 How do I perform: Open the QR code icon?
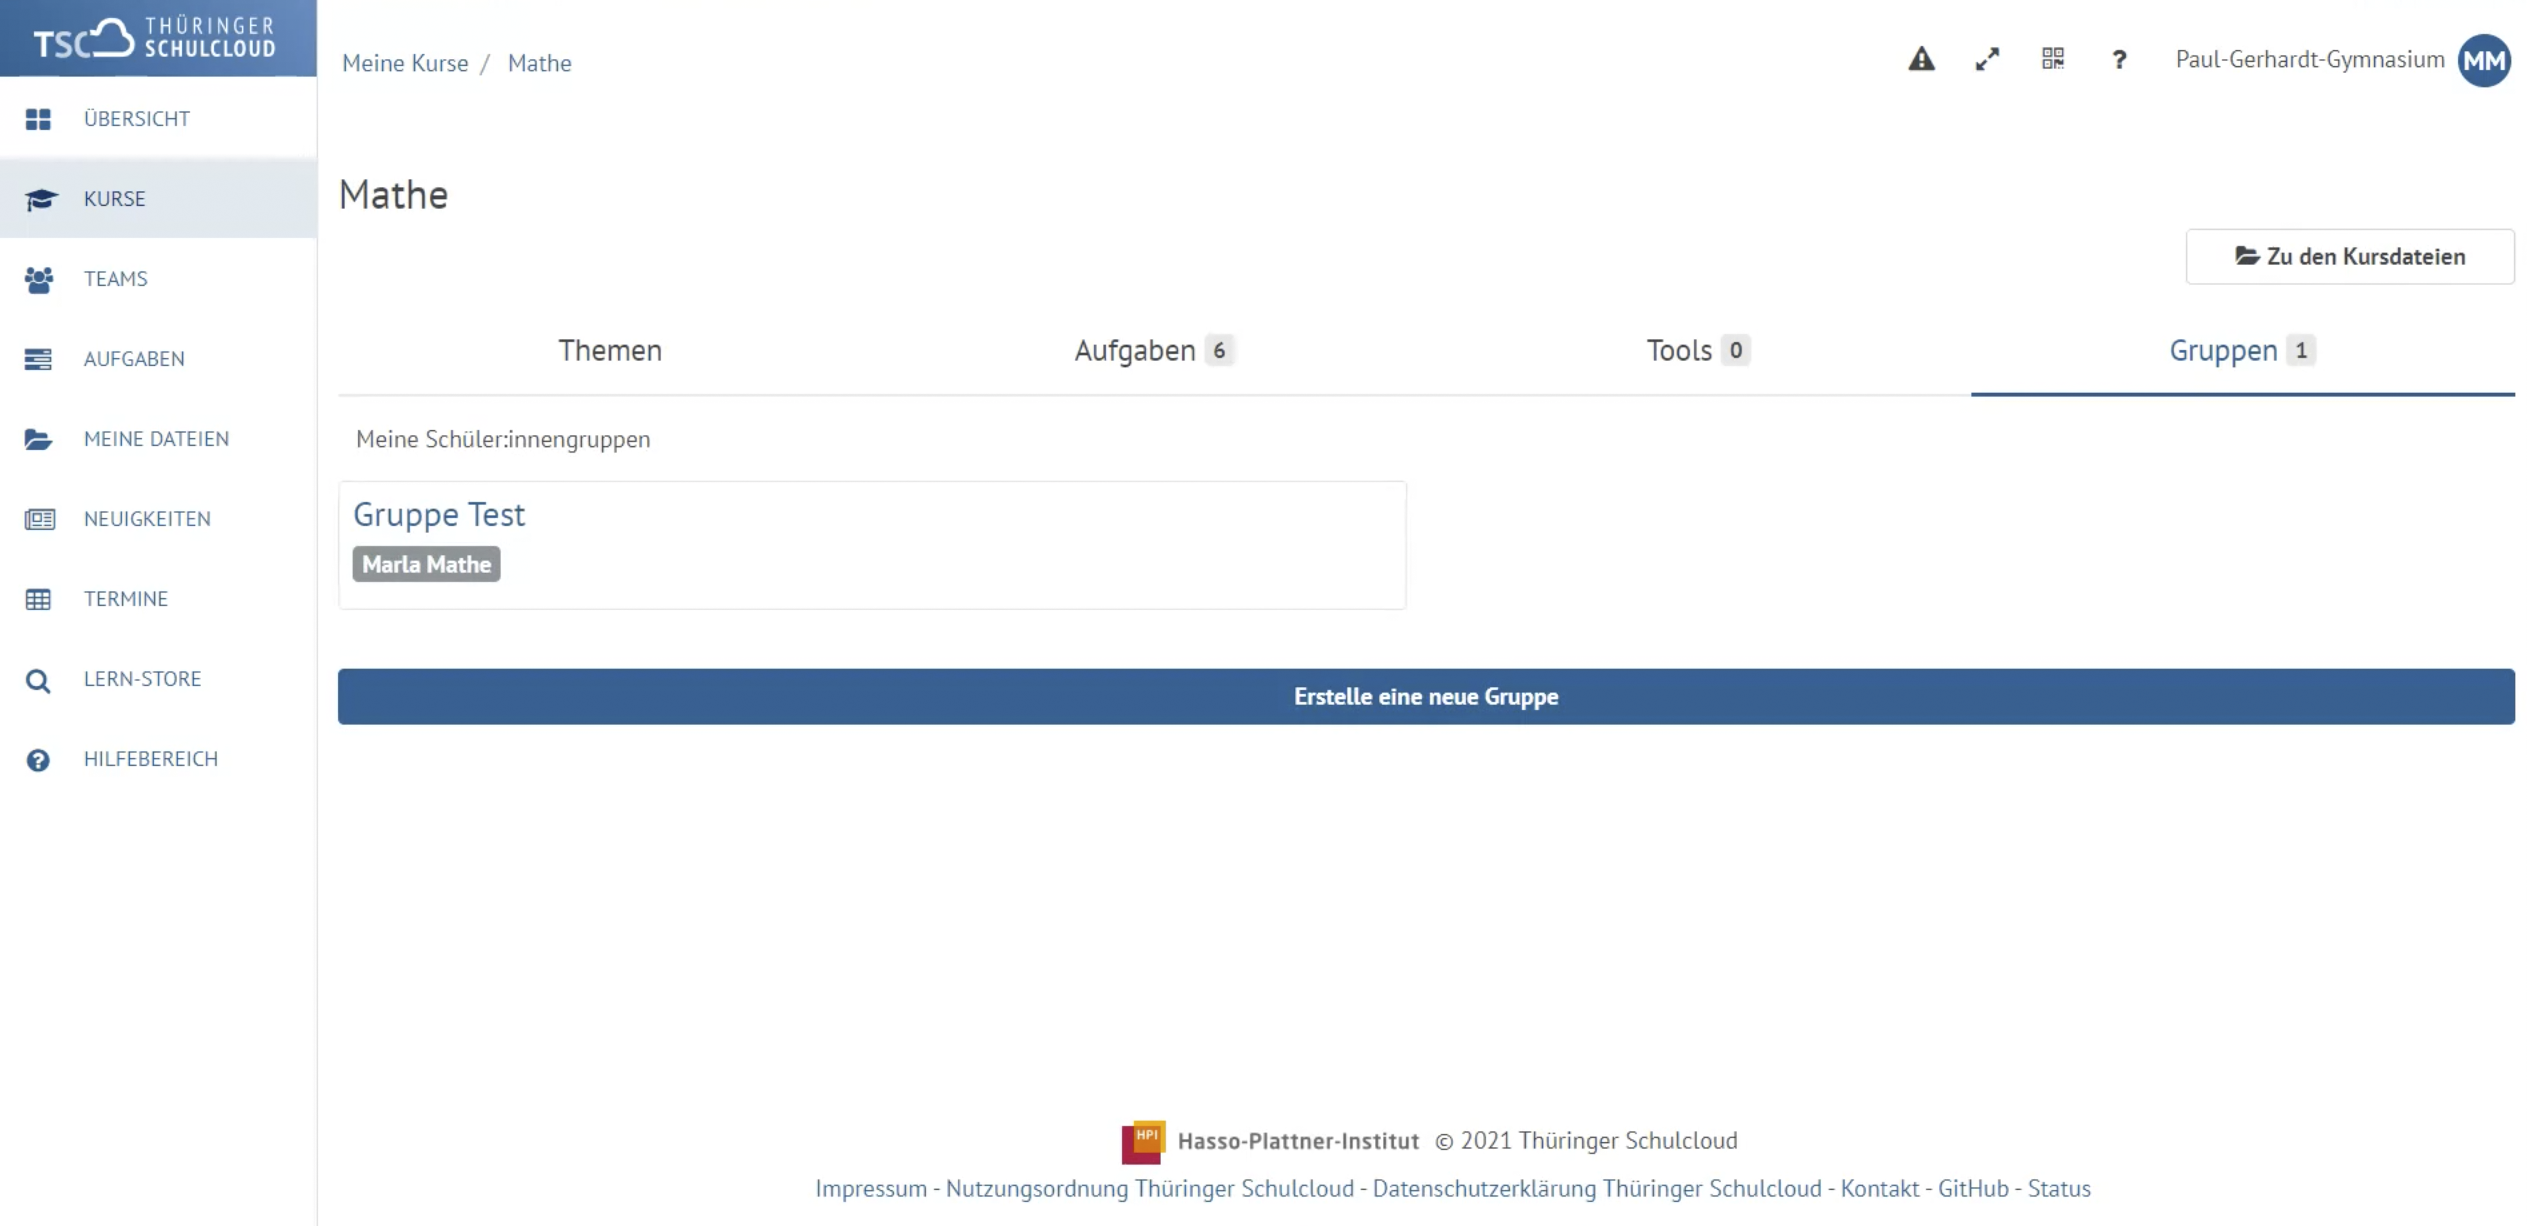pos(2052,59)
